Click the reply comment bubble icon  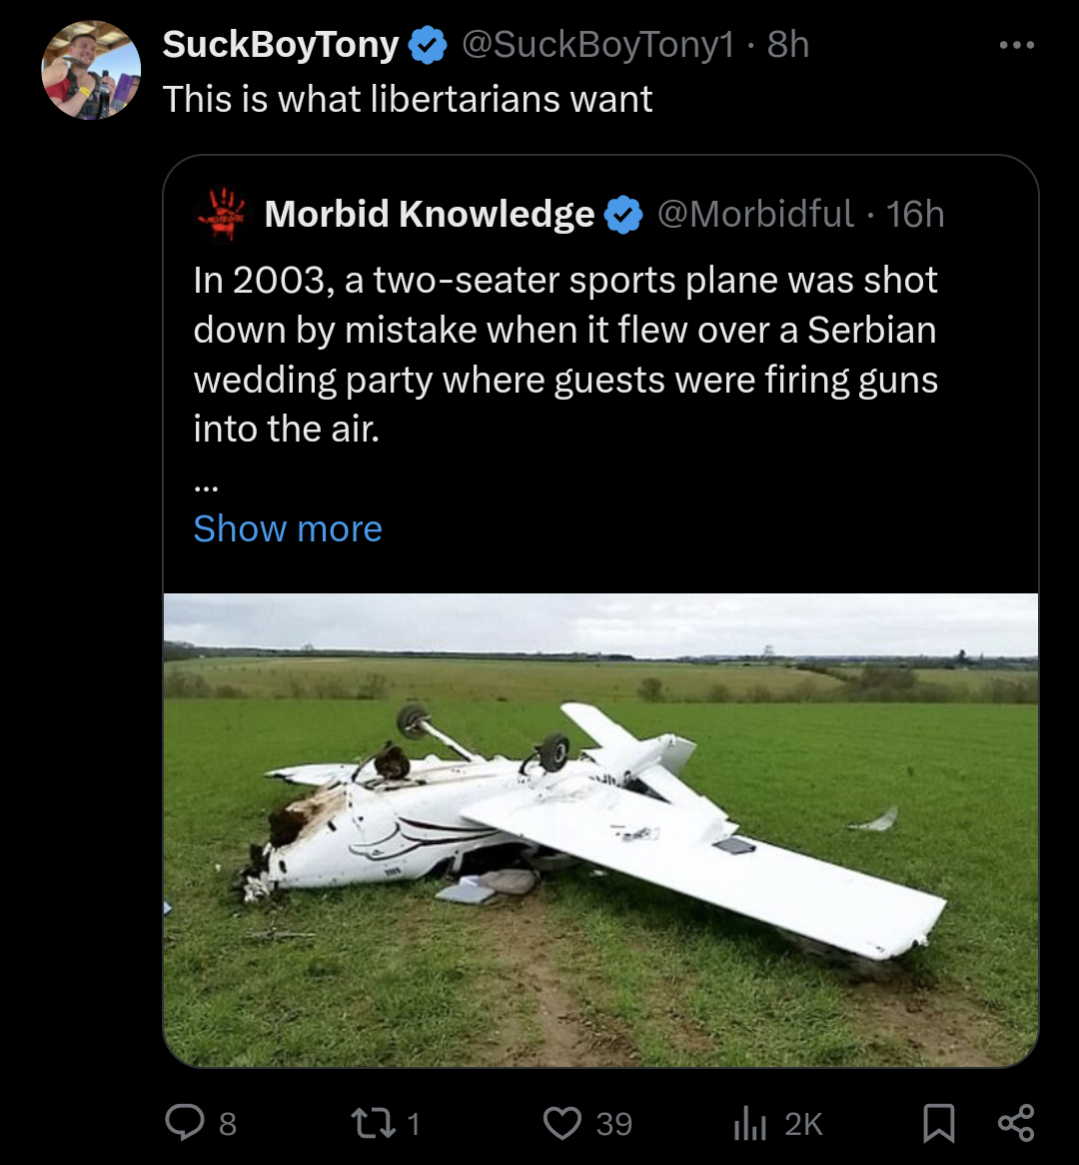pyautogui.click(x=185, y=1123)
